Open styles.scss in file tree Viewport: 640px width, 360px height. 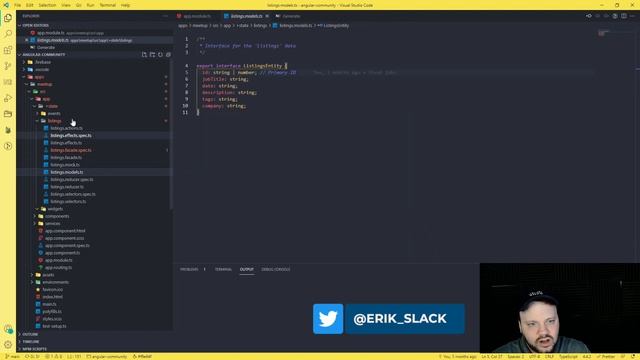[x=52, y=319]
